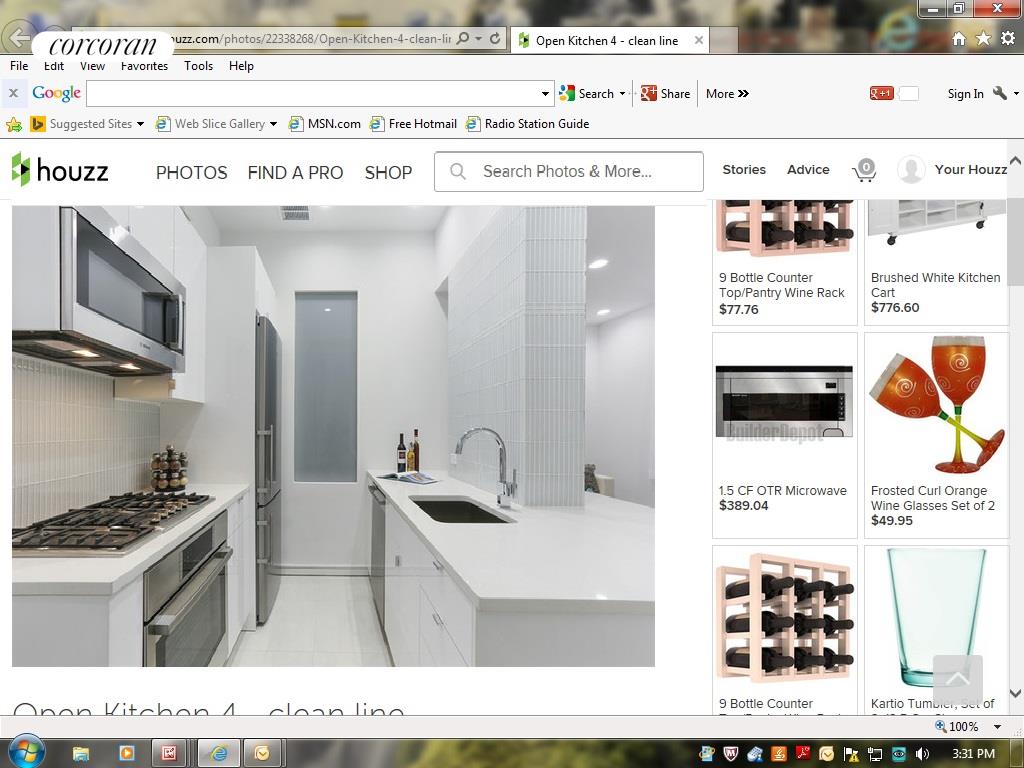Open the Favorites menu
This screenshot has height=768, width=1024.
pos(144,66)
